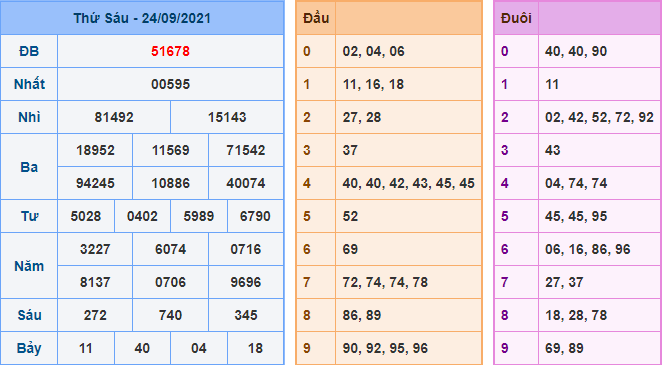Viewport: 662px width, 365px height.
Task: Click the Nhất row label
Action: click(x=29, y=84)
